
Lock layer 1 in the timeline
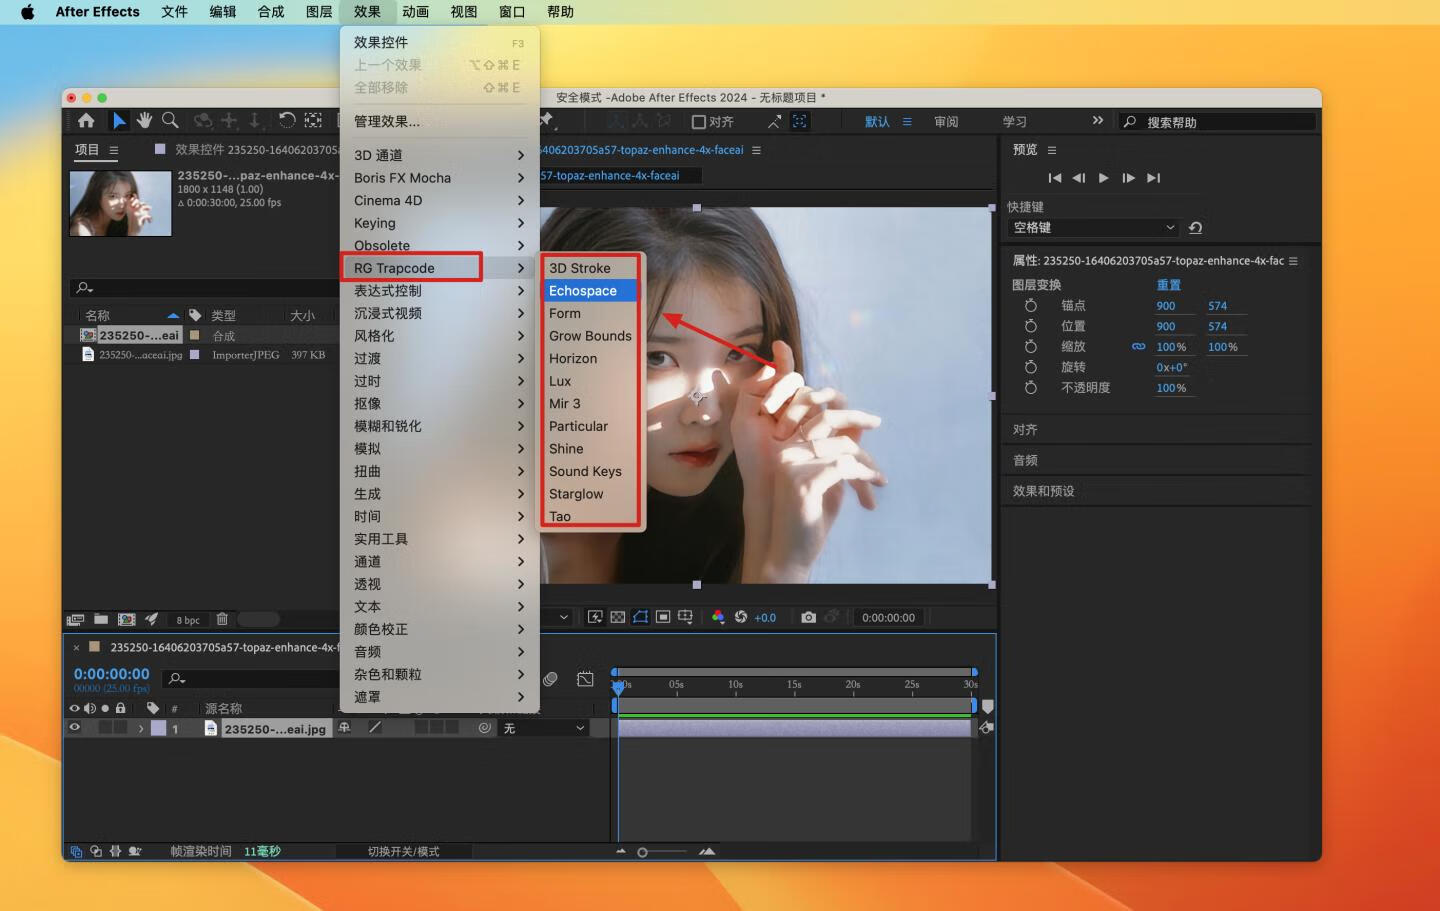pos(120,728)
